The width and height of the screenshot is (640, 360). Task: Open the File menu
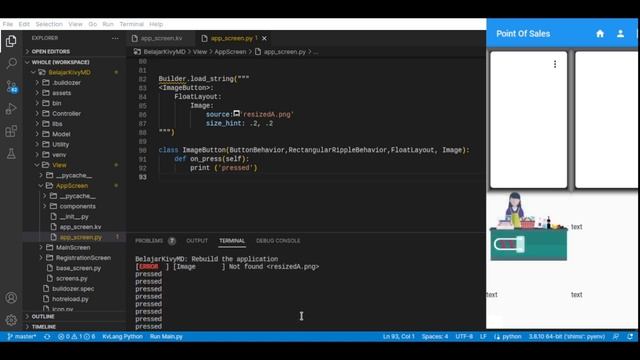point(8,24)
